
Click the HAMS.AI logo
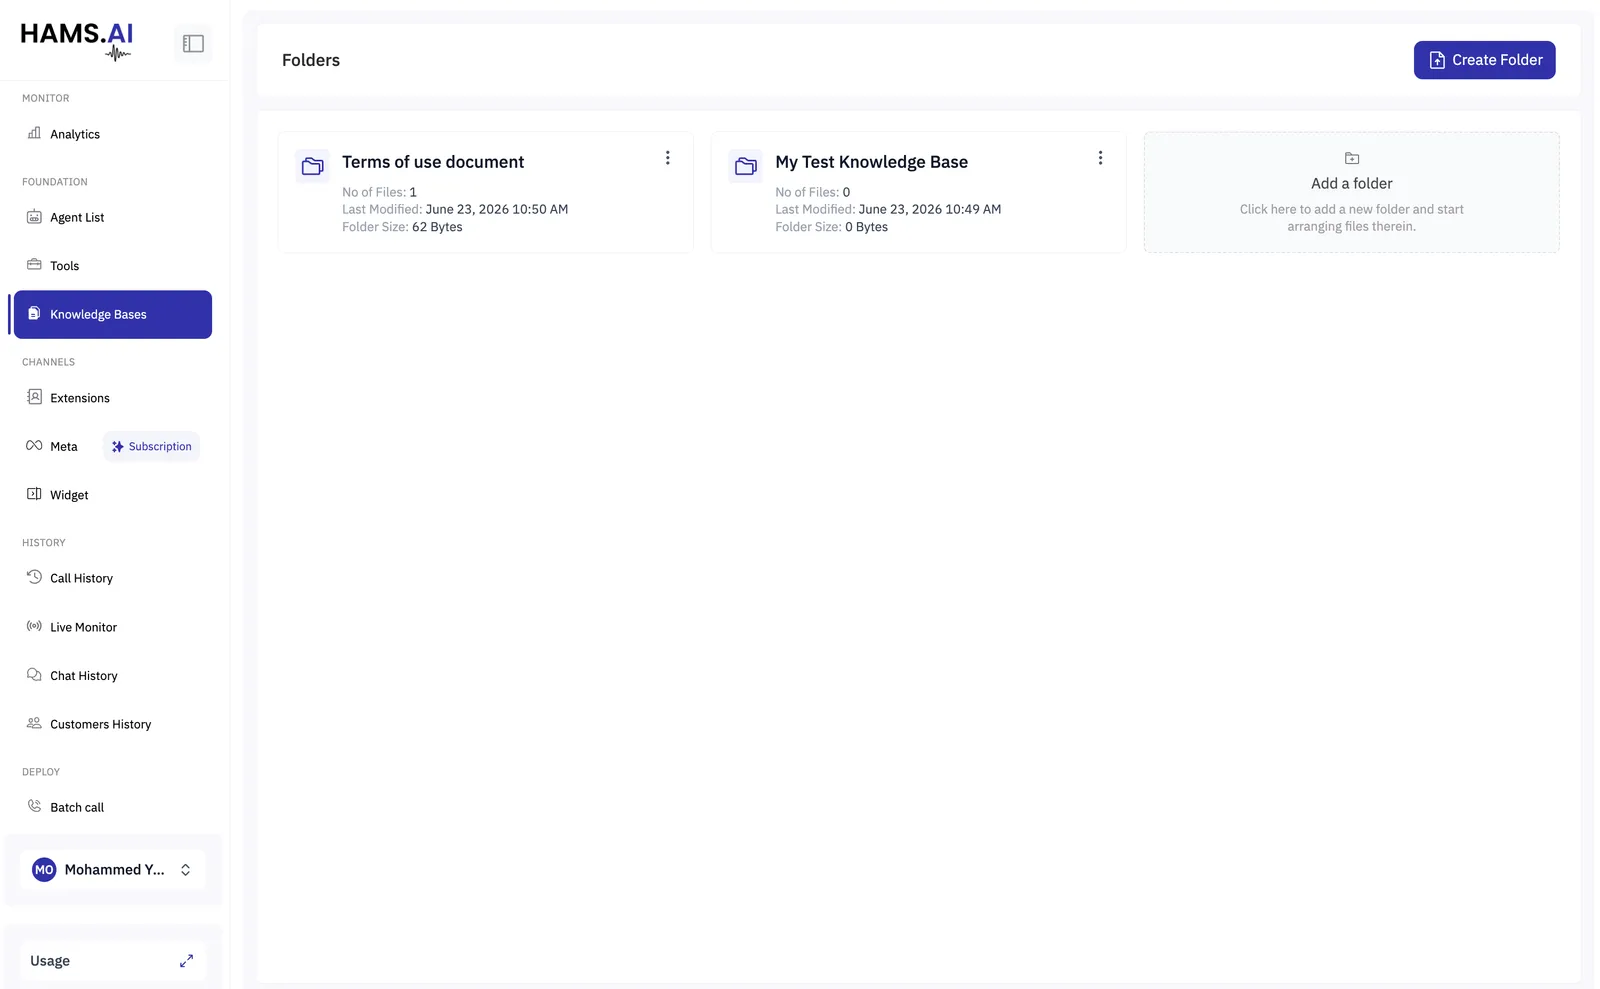(x=77, y=40)
